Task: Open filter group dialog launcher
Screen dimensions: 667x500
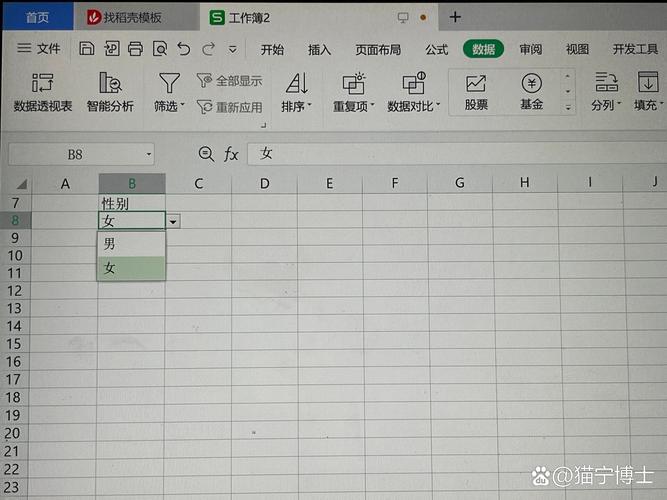Action: [264, 125]
